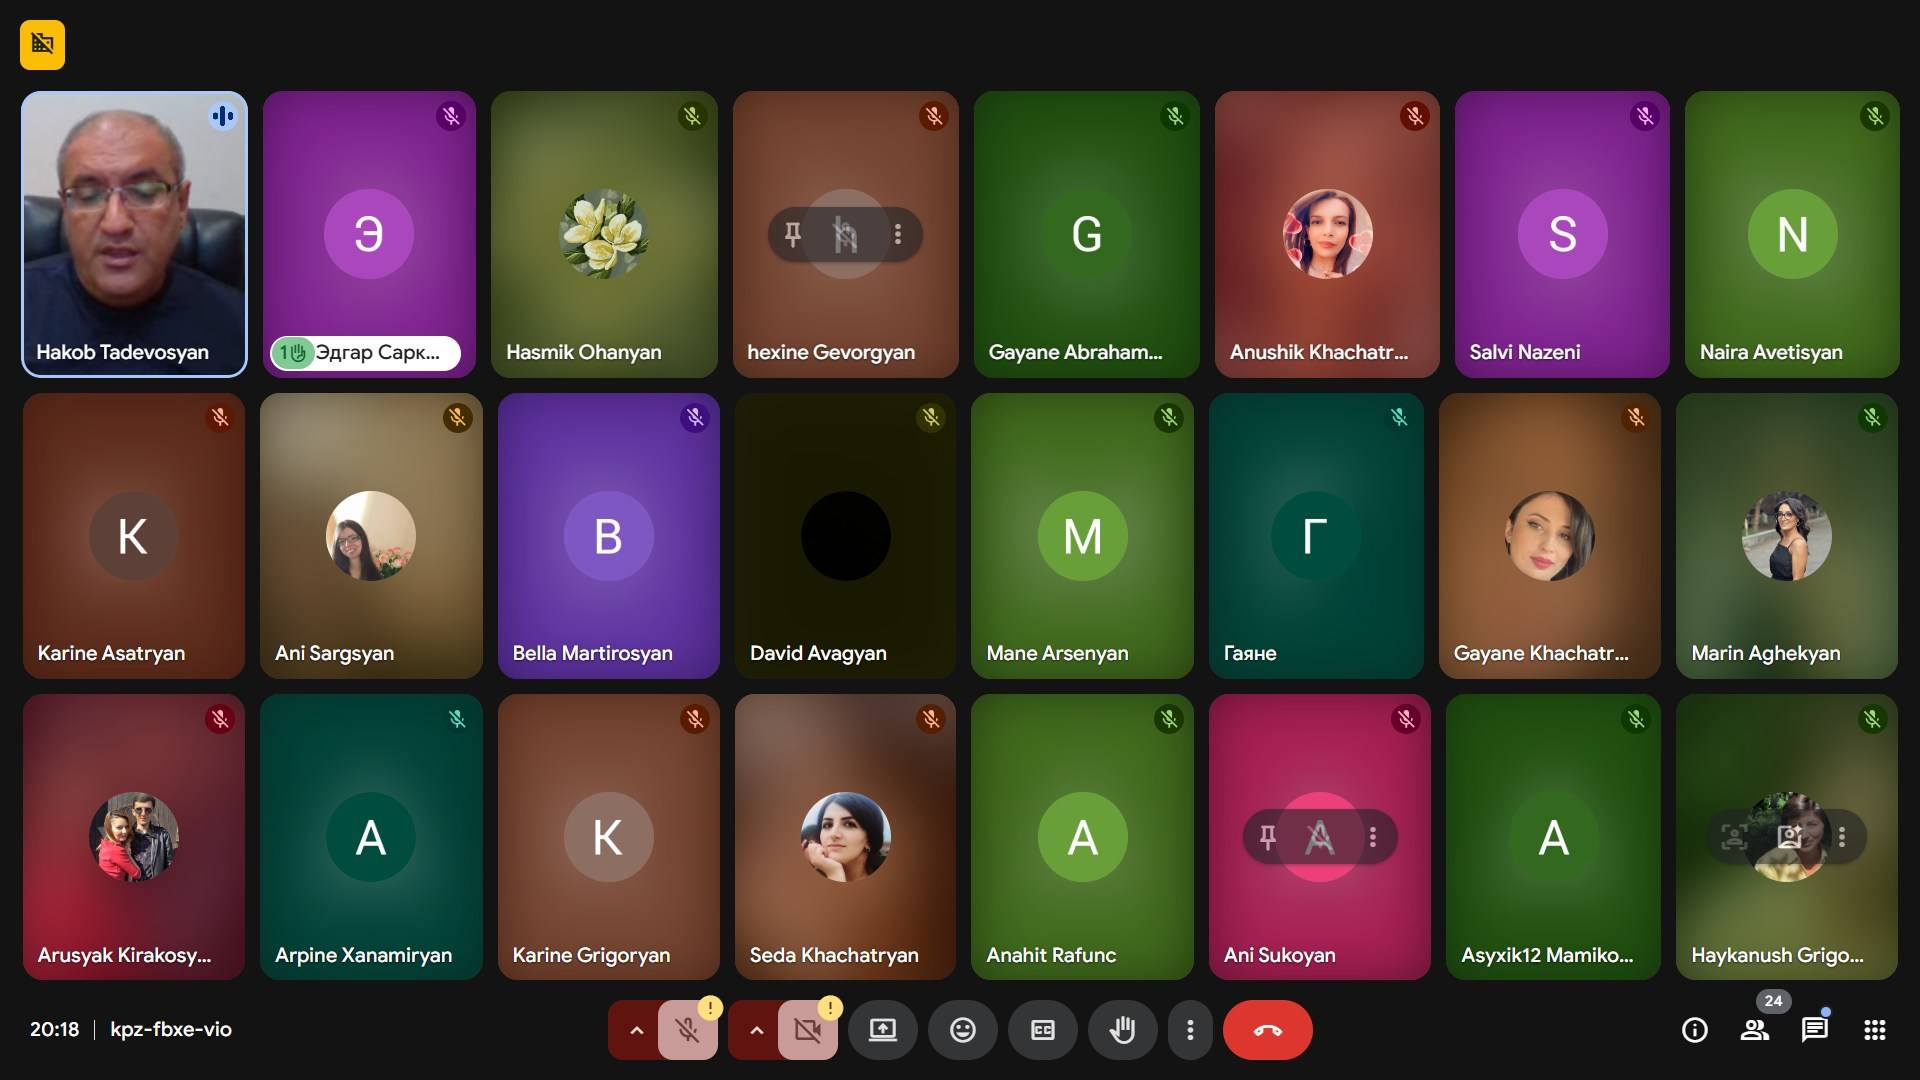
Task: Open chat with everyone
Action: coord(1815,1030)
